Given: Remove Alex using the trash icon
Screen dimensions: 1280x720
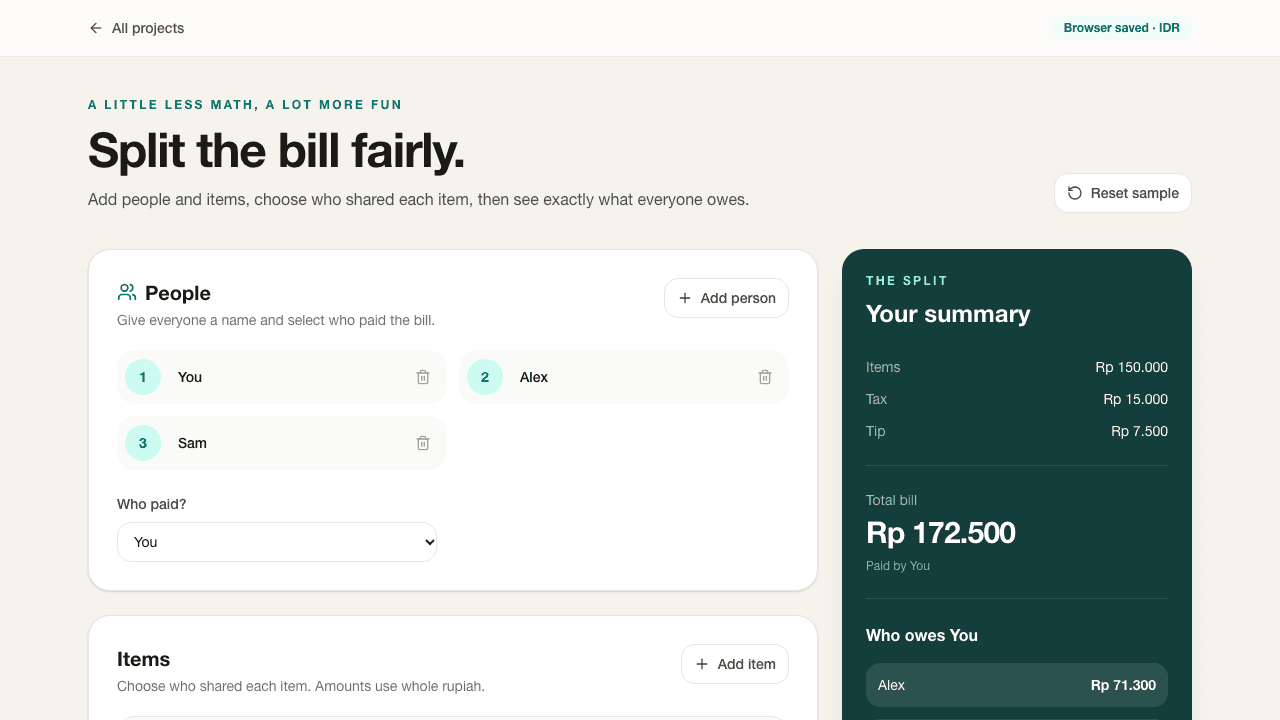Looking at the screenshot, I should coord(765,377).
